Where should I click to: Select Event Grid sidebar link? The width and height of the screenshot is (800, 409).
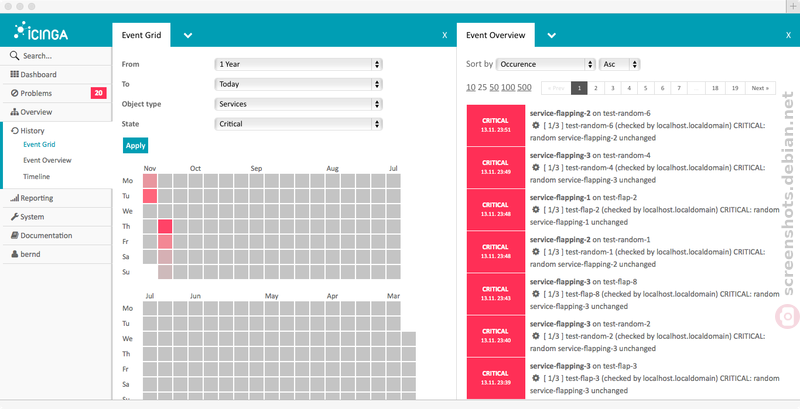point(39,144)
